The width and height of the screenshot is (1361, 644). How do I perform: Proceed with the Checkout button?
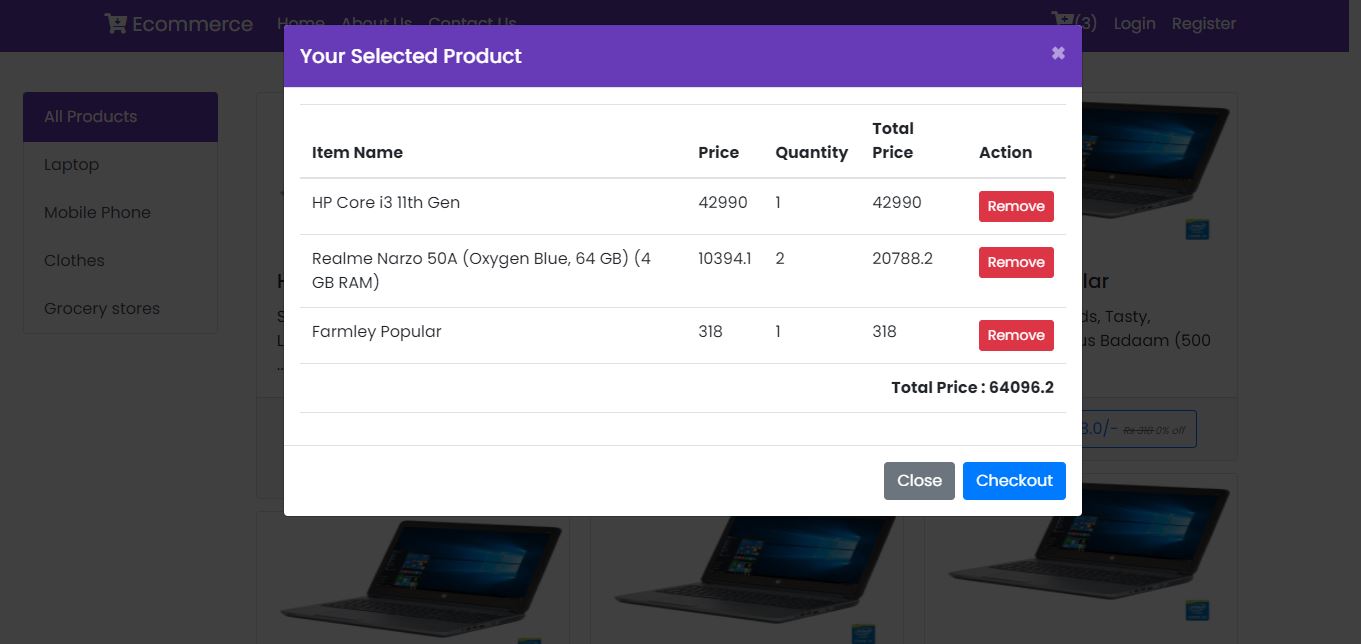pyautogui.click(x=1014, y=480)
